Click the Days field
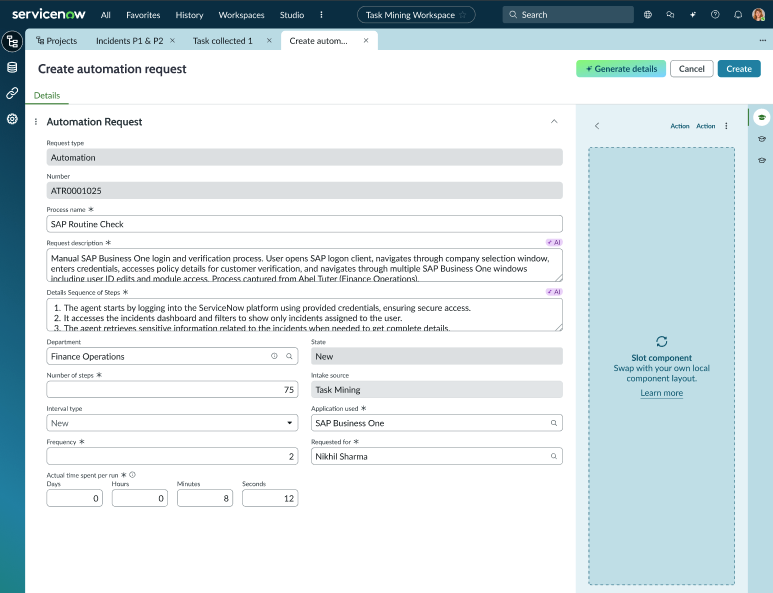 coord(74,498)
